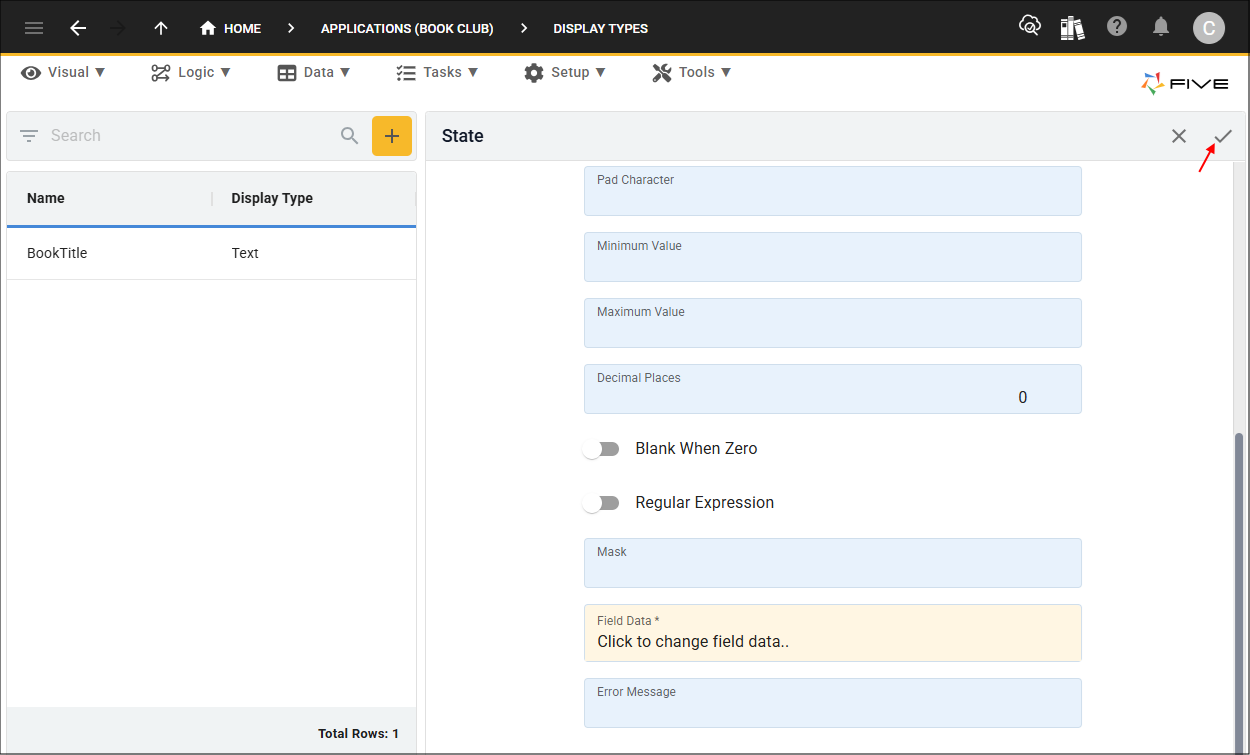1250x755 pixels.
Task: Toggle the Blank When Zero switch
Action: point(601,449)
